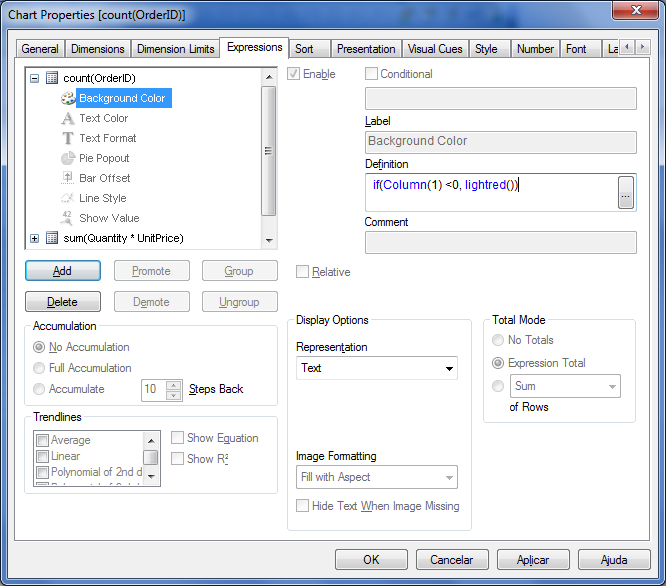Click the expression list scrollbar thumb
Image resolution: width=666 pixels, height=586 pixels.
pyautogui.click(x=268, y=151)
